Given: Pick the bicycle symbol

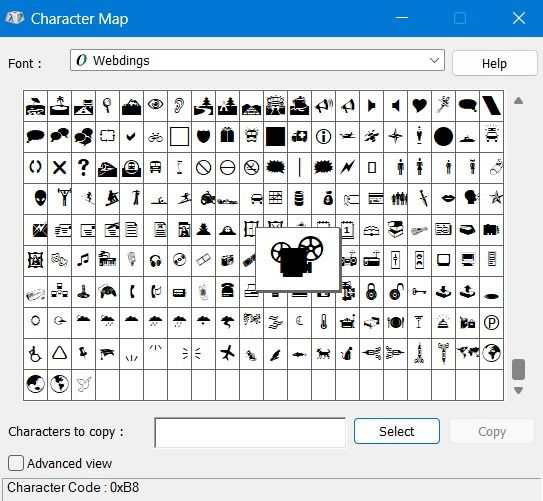Looking at the screenshot, I should pos(155,137).
